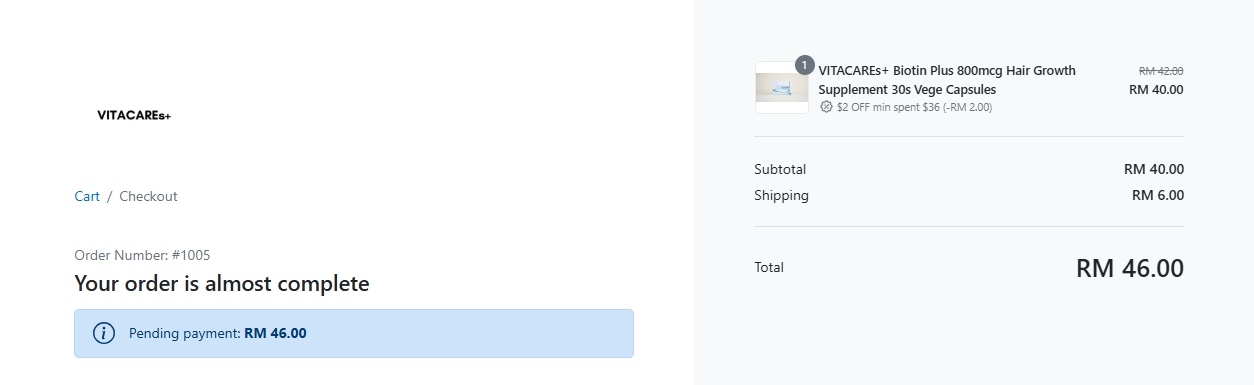Click the VITACAREs+ Biotin Plus product title
The width and height of the screenshot is (1254, 385).
pos(947,80)
